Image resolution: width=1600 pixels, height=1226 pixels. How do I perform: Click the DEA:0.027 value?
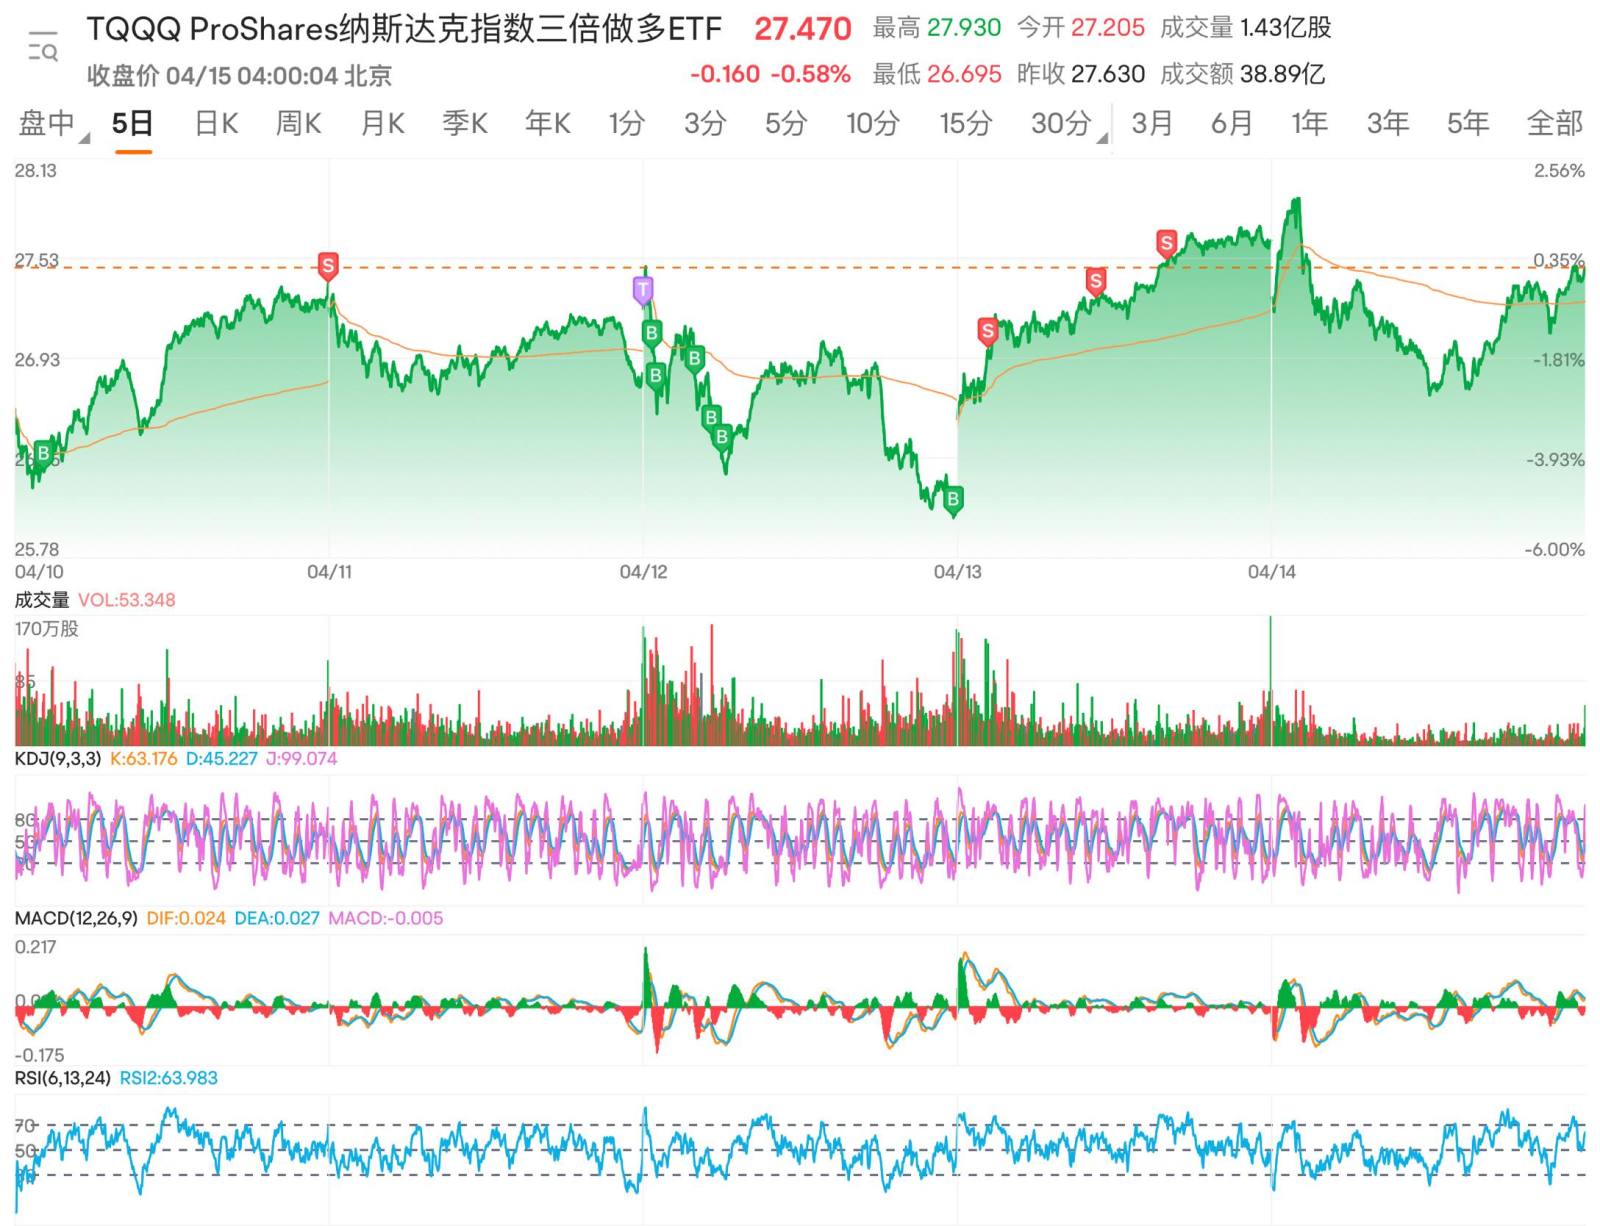[277, 918]
